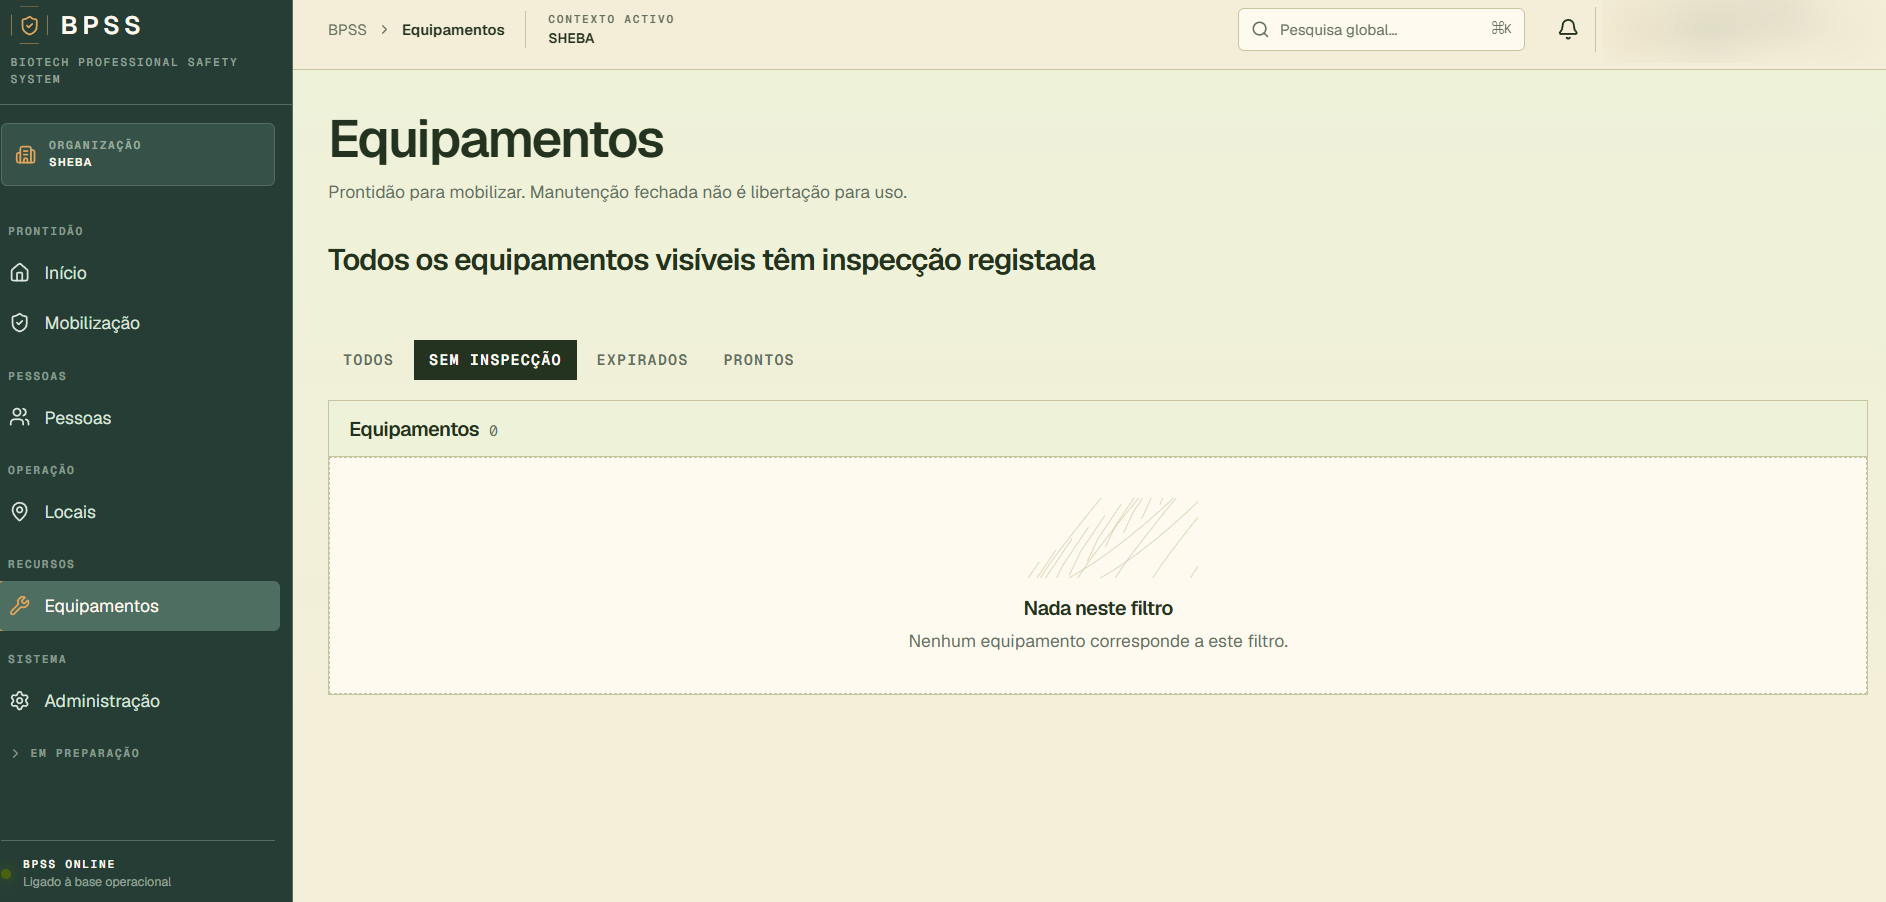This screenshot has height=902, width=1886.
Task: Click the organization building icon
Action: tap(26, 154)
